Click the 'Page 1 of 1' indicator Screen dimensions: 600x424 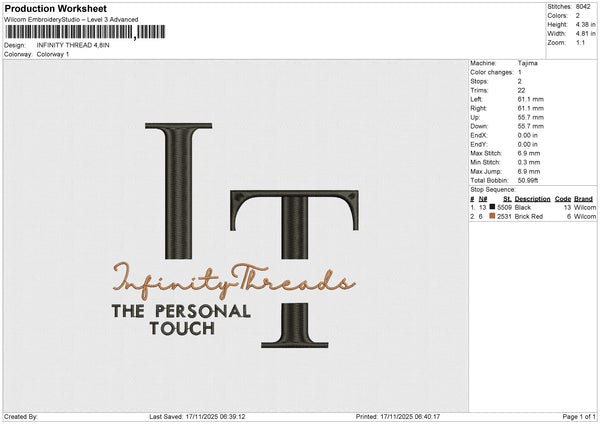pos(579,417)
